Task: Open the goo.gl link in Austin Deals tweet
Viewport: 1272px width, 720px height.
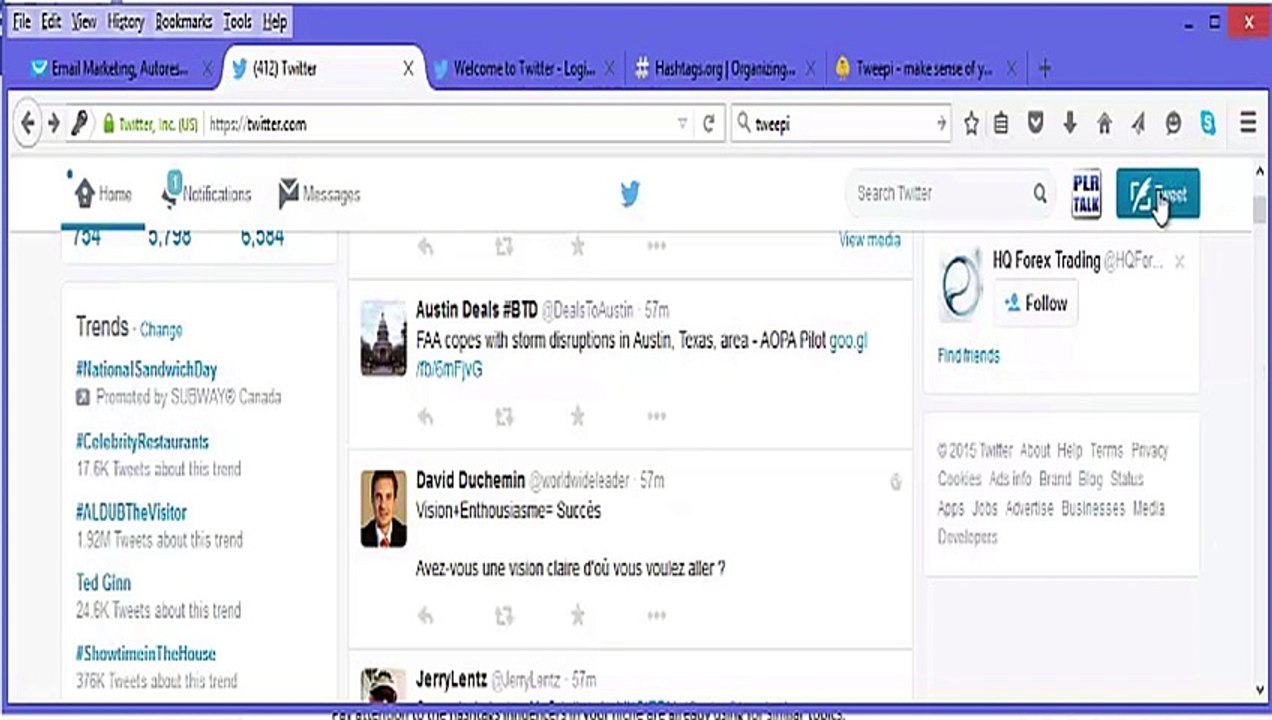Action: pos(848,341)
